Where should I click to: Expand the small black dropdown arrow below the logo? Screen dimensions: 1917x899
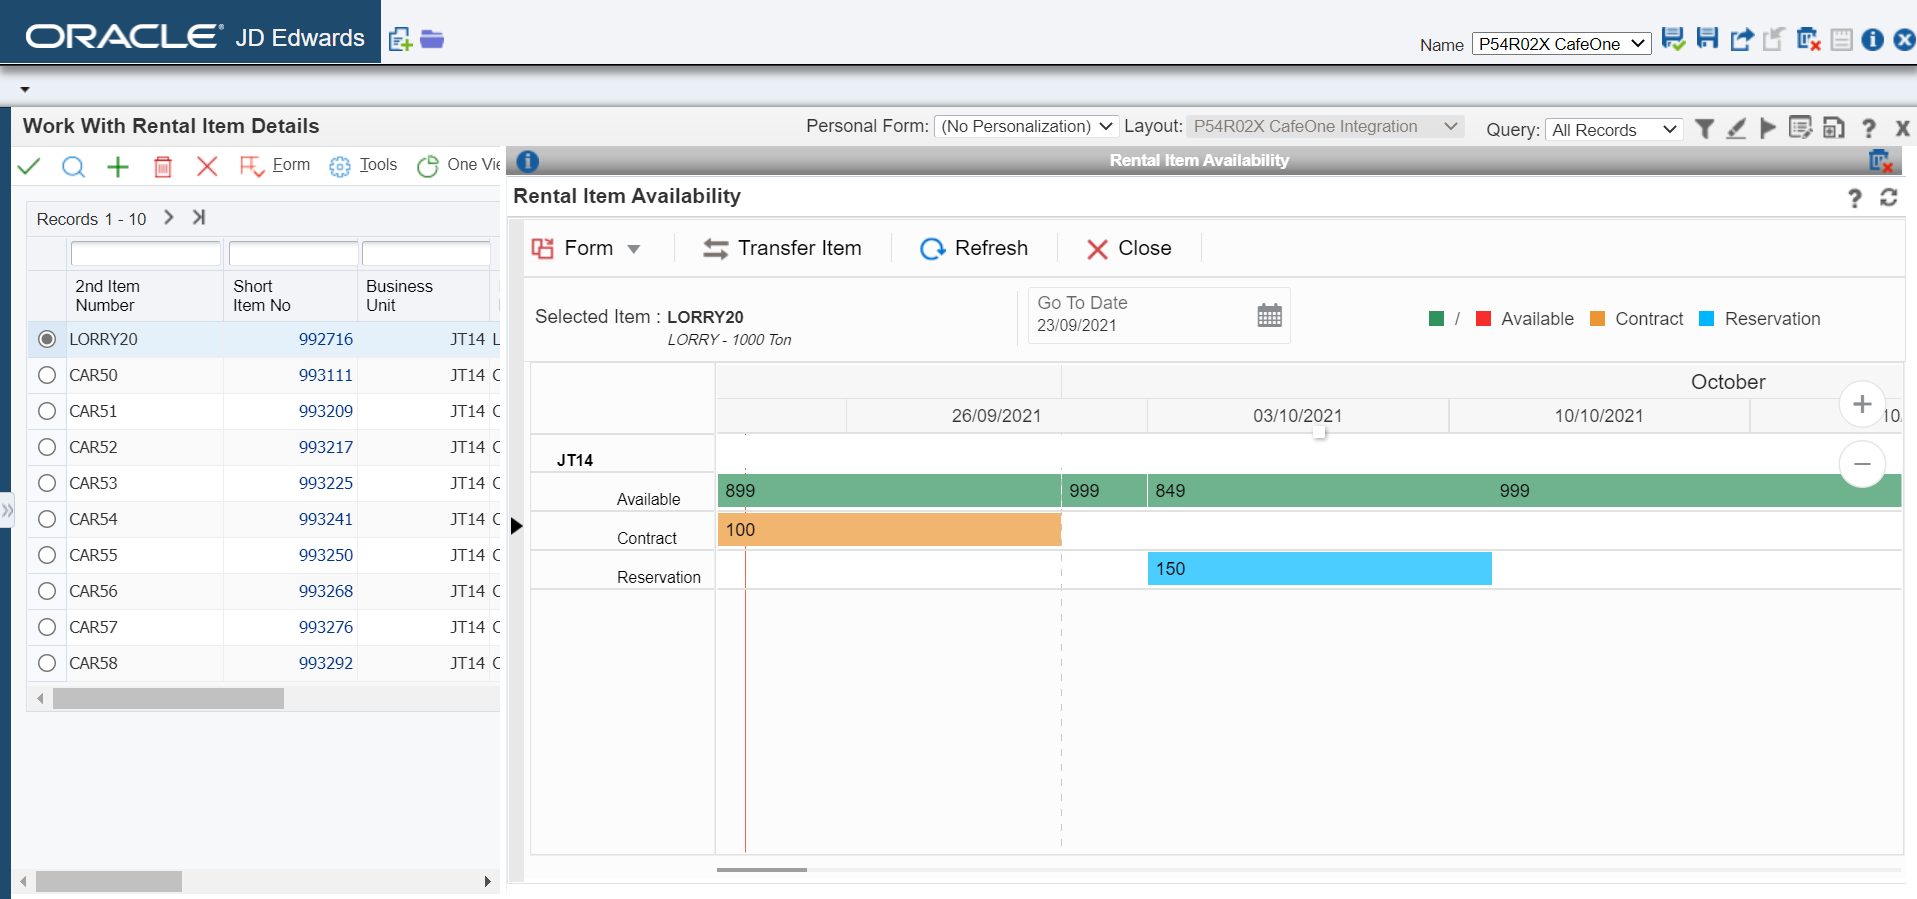tap(25, 90)
